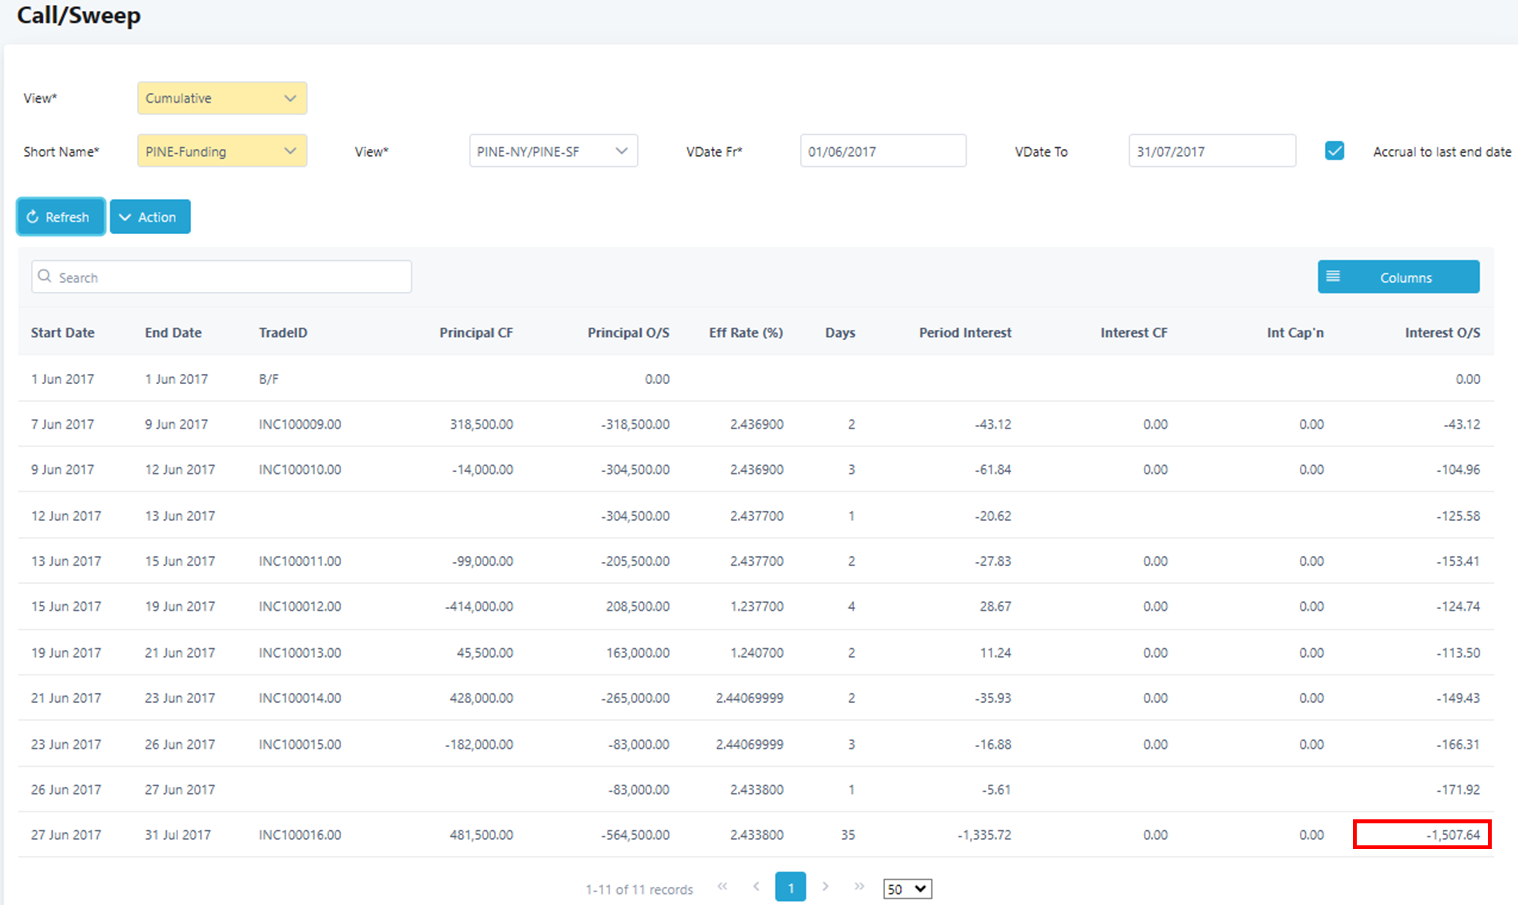Open the Cumulative view dropdown
1521x907 pixels.
[222, 98]
